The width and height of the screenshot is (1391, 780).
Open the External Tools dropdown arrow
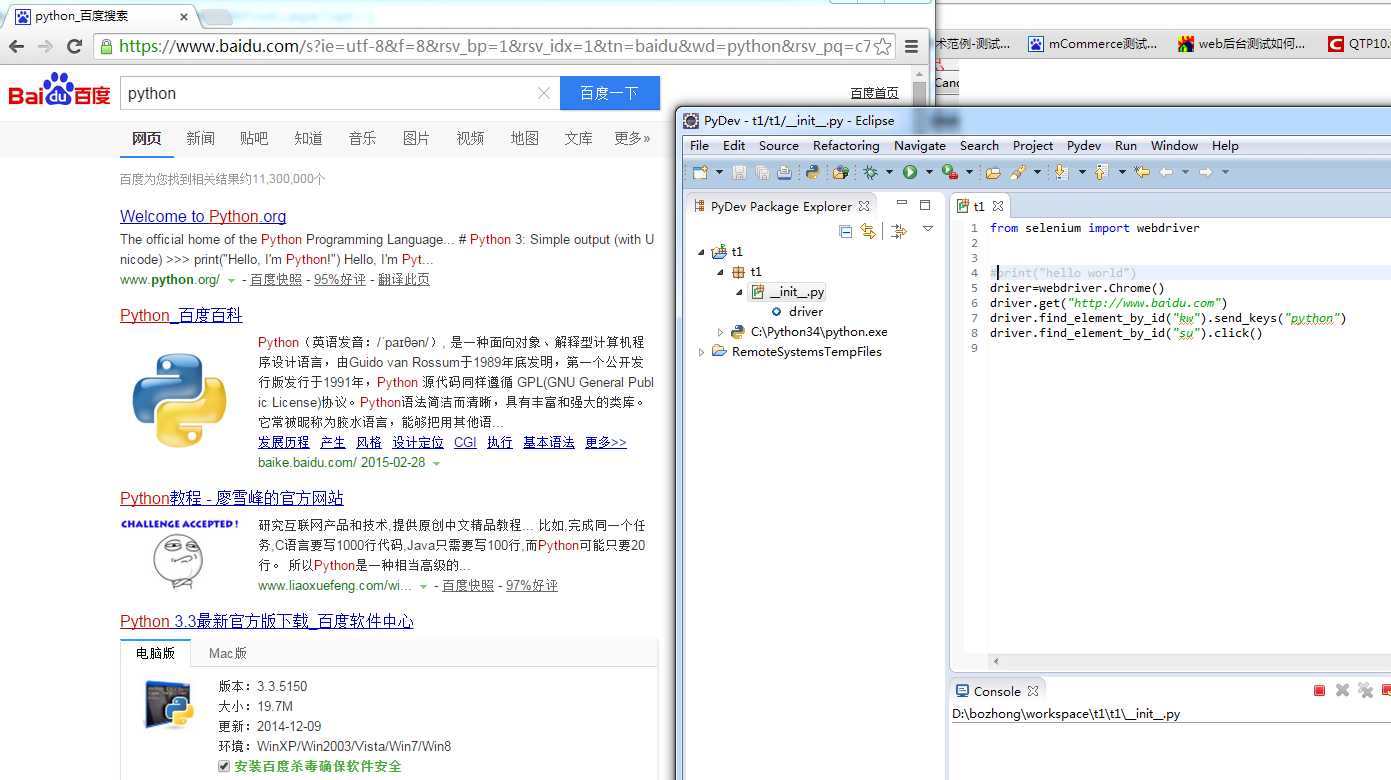969,172
